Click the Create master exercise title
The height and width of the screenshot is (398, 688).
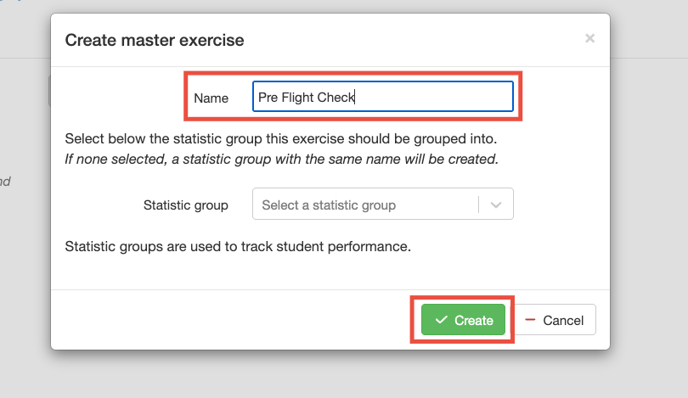coord(154,40)
